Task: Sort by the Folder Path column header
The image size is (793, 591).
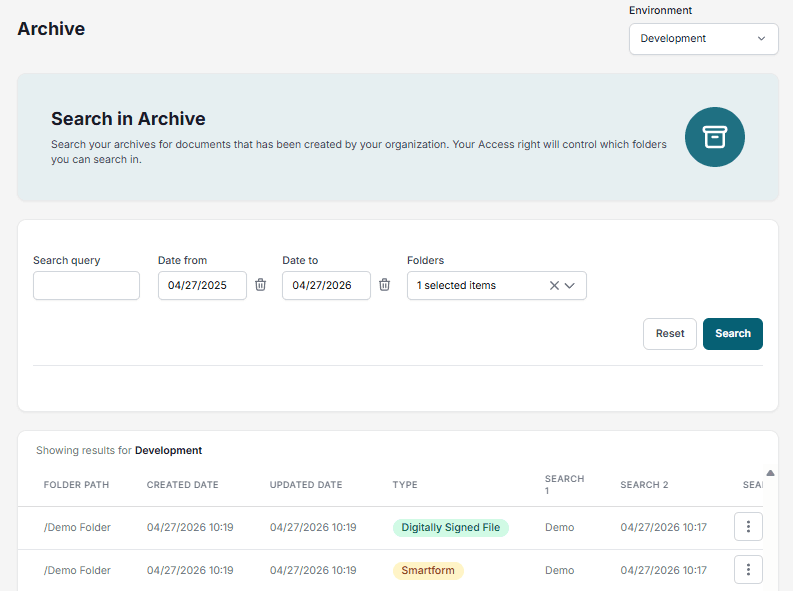Action: (76, 485)
